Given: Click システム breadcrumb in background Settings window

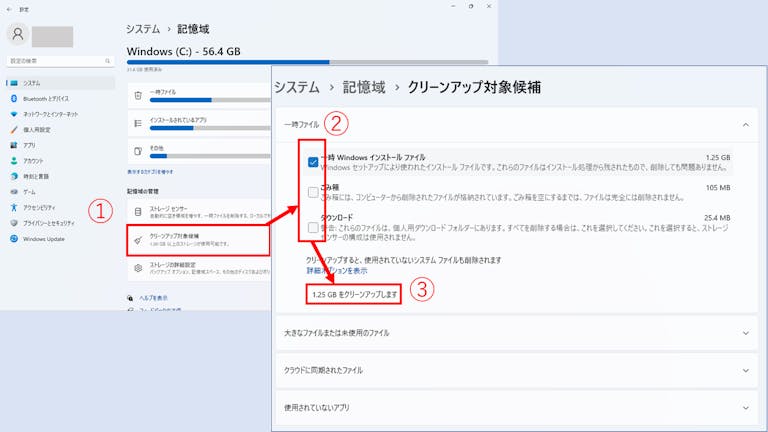Looking at the screenshot, I should (x=143, y=29).
